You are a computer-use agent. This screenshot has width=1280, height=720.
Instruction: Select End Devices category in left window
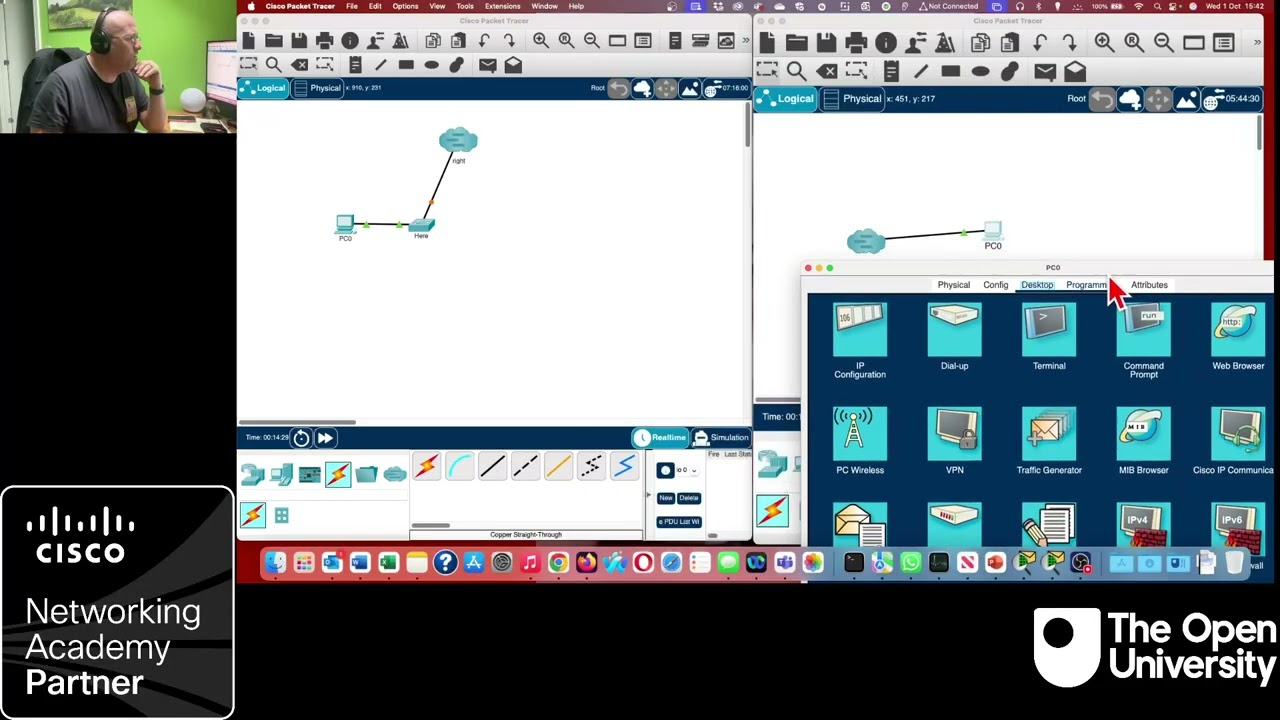(281, 475)
